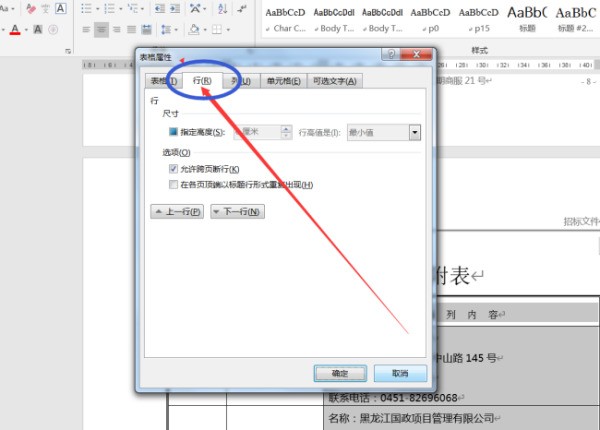Open the Font dialog launcher

[68, 51]
